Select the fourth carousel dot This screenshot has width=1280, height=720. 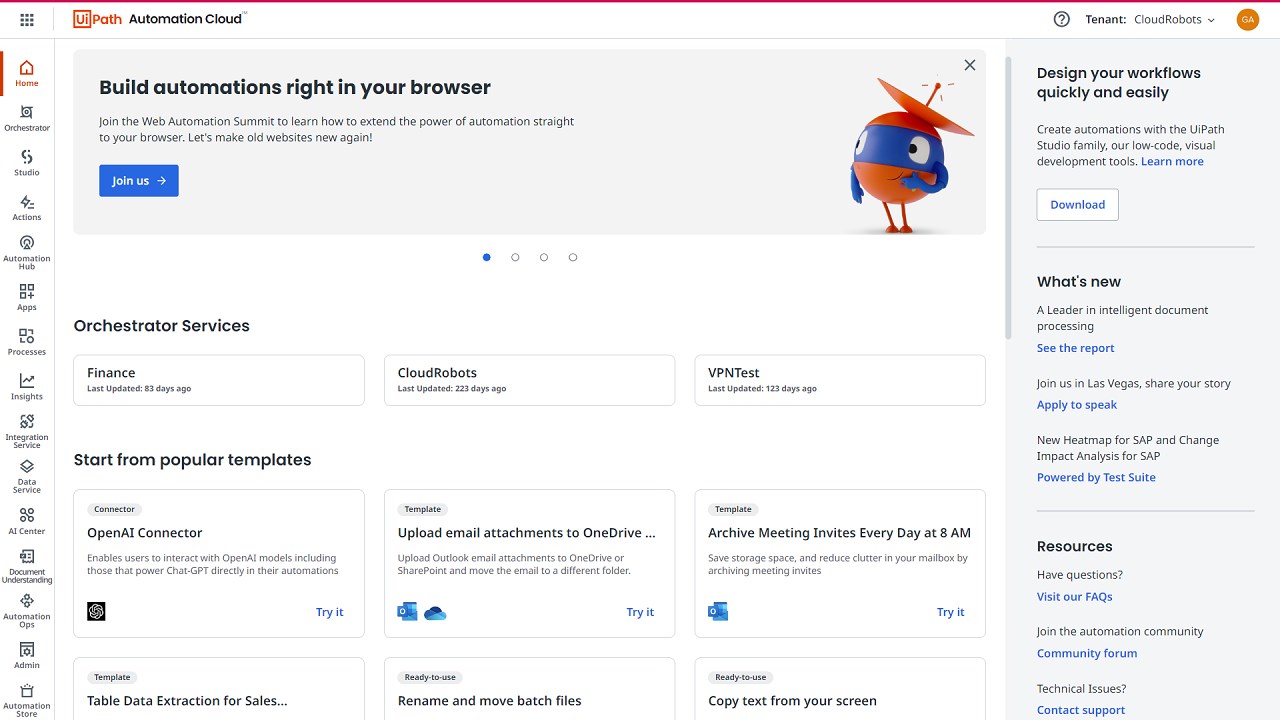tap(573, 257)
